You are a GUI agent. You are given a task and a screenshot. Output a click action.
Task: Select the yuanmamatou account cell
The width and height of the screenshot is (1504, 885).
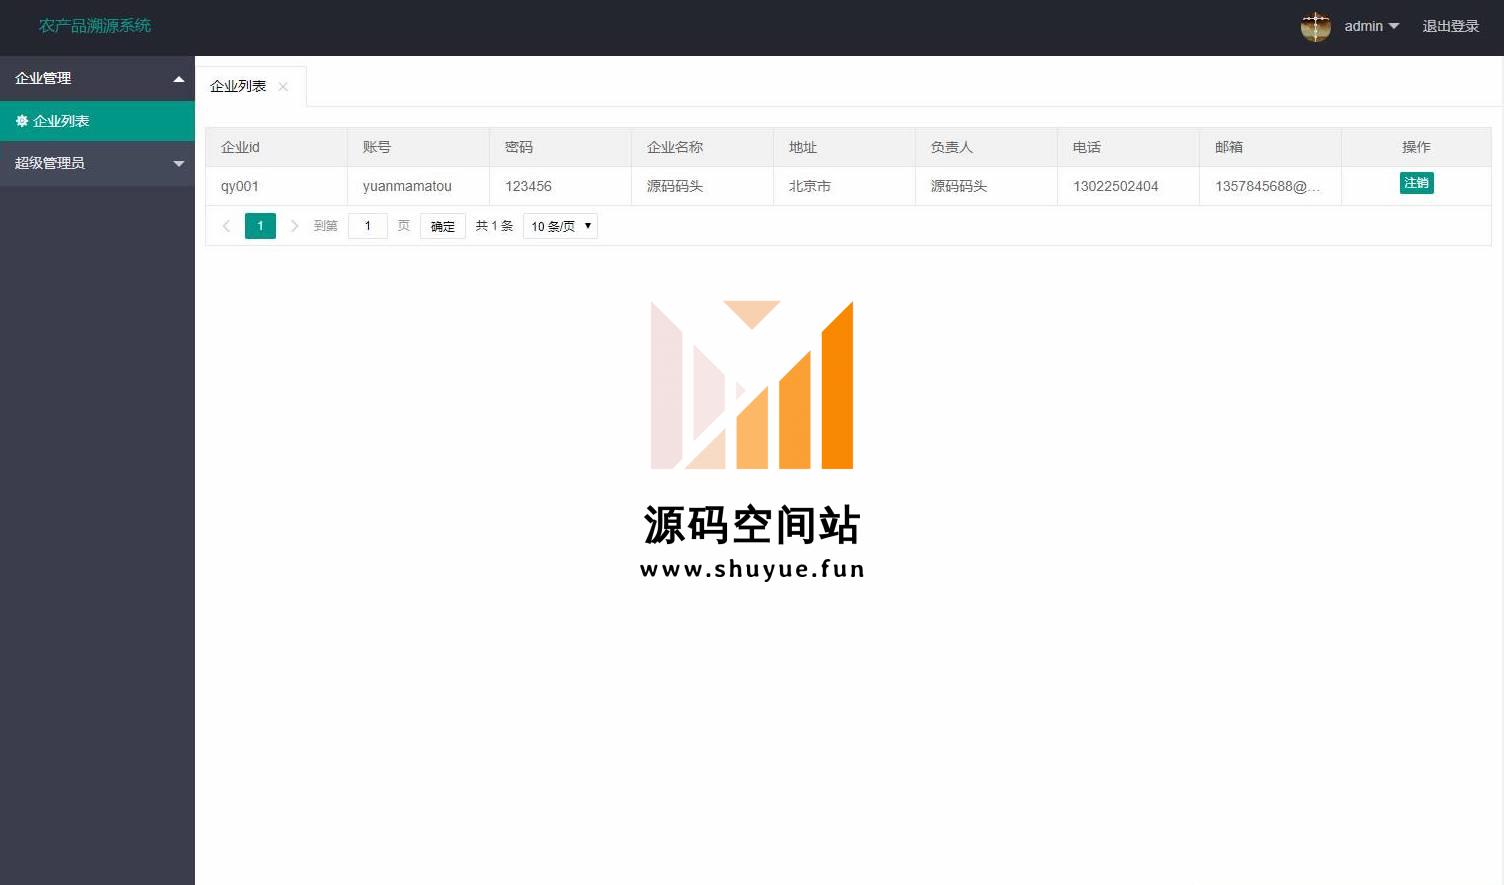[x=419, y=186]
